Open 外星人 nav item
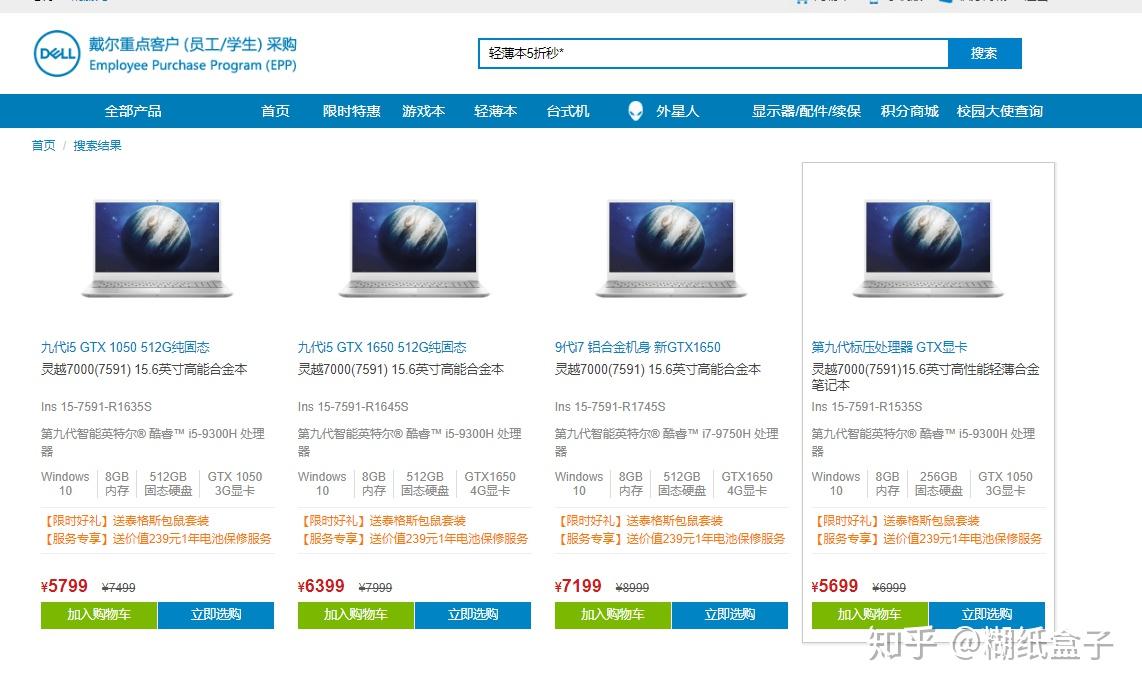Image resolution: width=1142 pixels, height=690 pixels. pyautogui.click(x=677, y=111)
